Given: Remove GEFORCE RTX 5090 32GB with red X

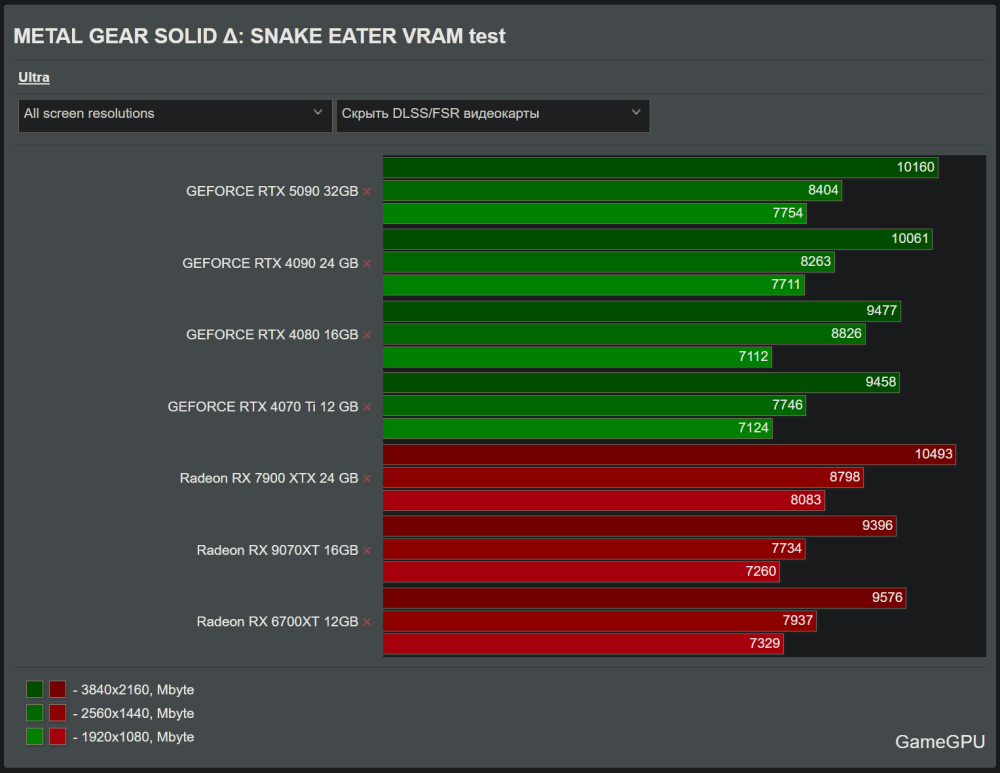Looking at the screenshot, I should (x=367, y=191).
